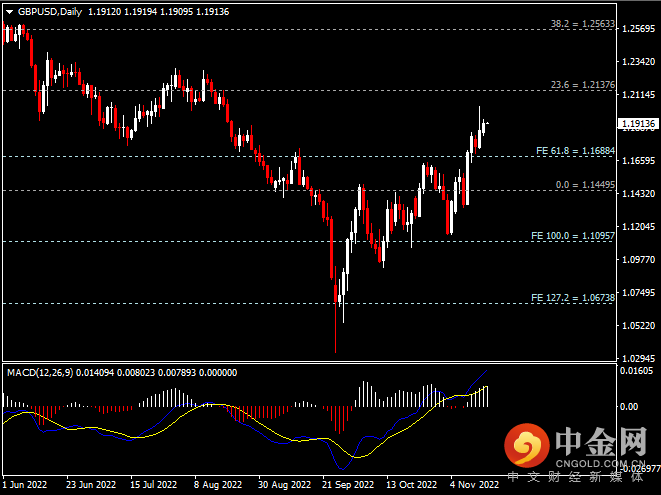Click the 1.14320 price axis value

click(x=639, y=194)
